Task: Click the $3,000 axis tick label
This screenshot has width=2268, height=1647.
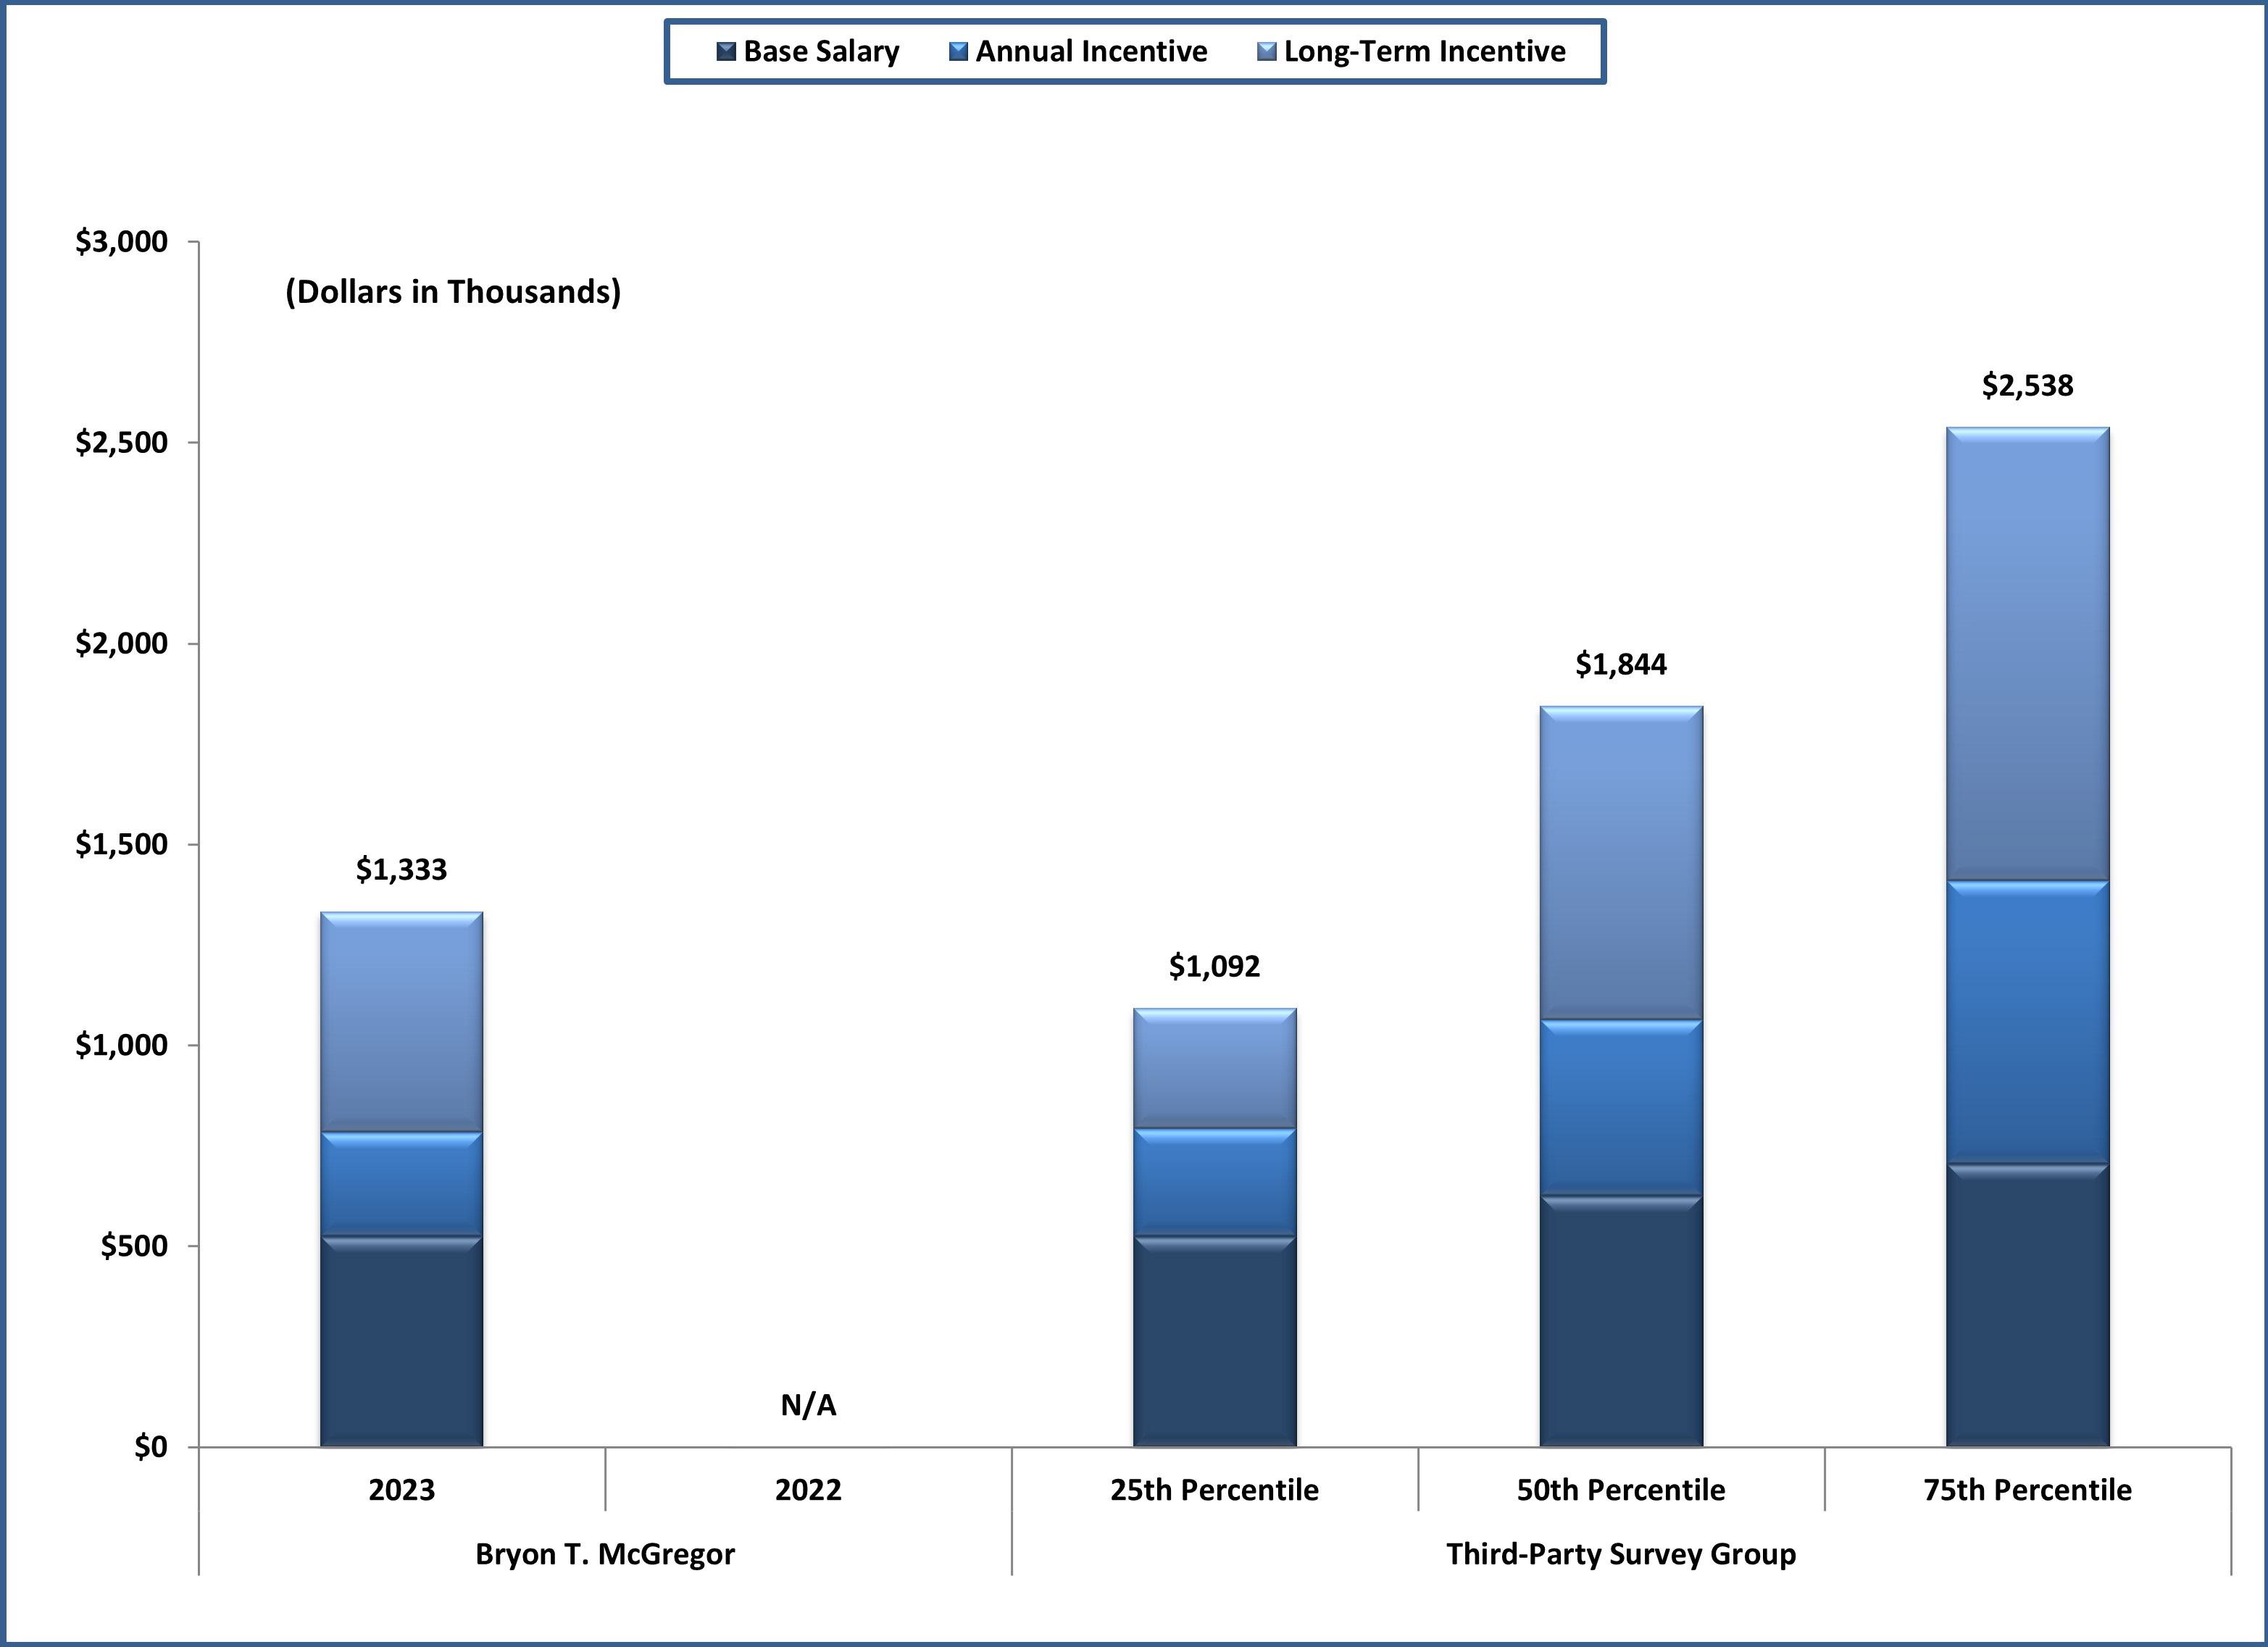Action: (121, 241)
